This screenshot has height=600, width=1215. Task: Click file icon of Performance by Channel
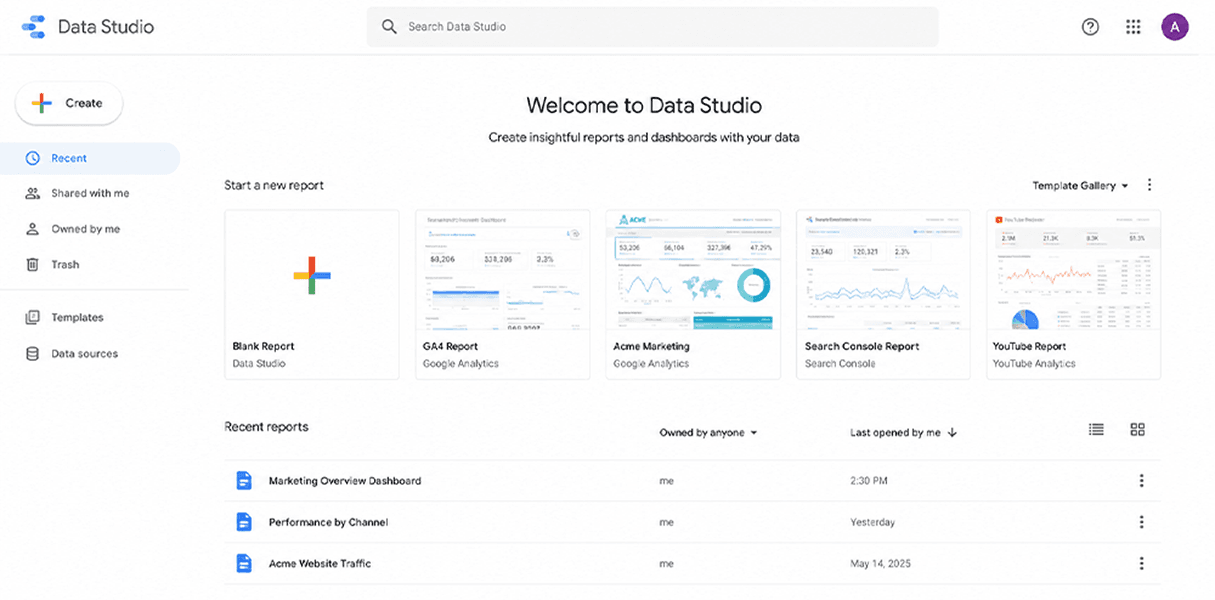point(243,522)
